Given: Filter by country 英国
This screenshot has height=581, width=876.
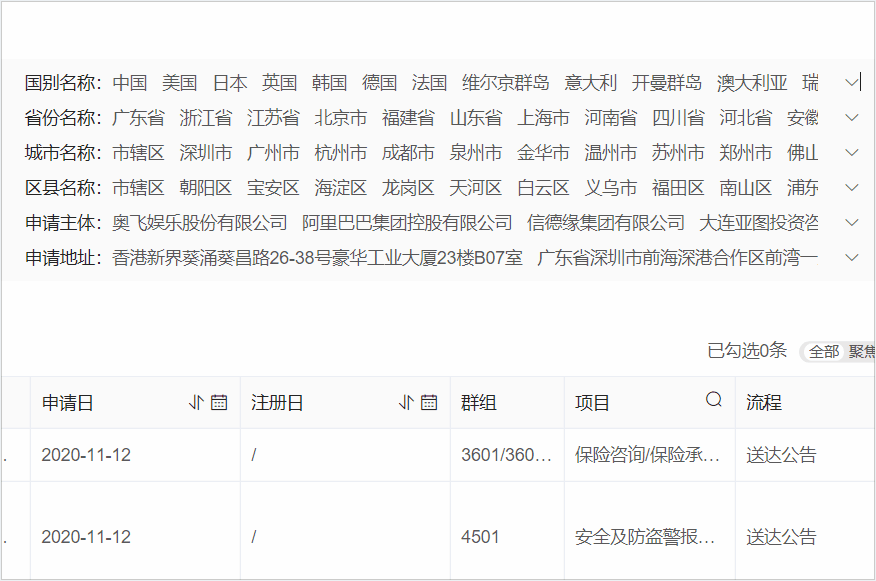Looking at the screenshot, I should point(279,83).
